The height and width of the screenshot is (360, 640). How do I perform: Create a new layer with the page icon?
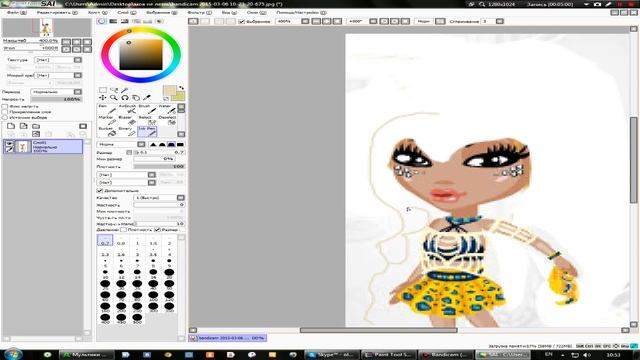pyautogui.click(x=11, y=126)
